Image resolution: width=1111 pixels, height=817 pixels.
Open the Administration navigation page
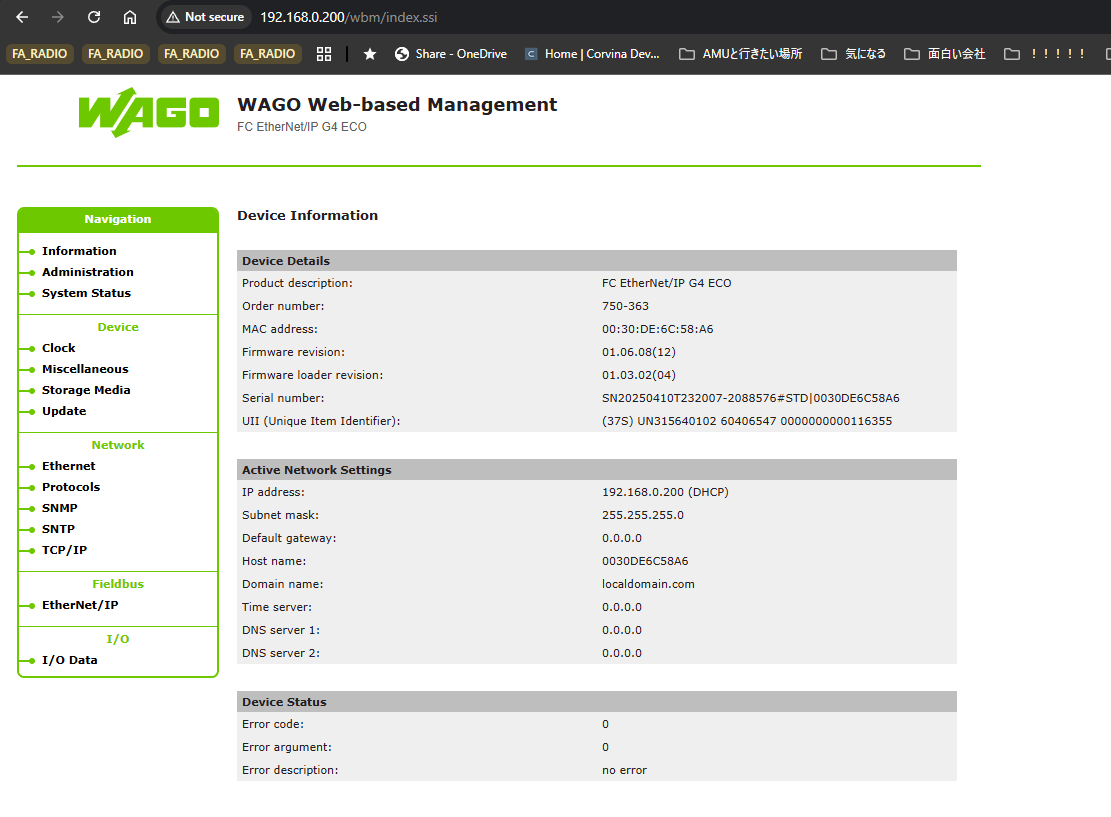87,272
